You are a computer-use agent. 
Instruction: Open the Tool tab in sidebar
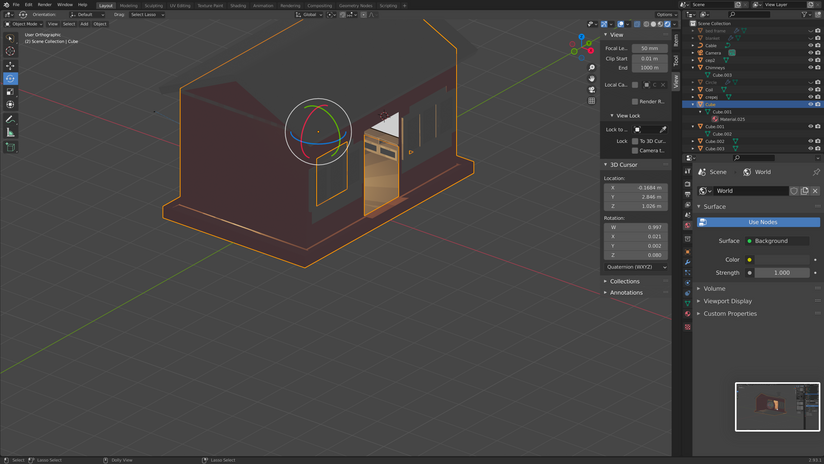pos(676,60)
